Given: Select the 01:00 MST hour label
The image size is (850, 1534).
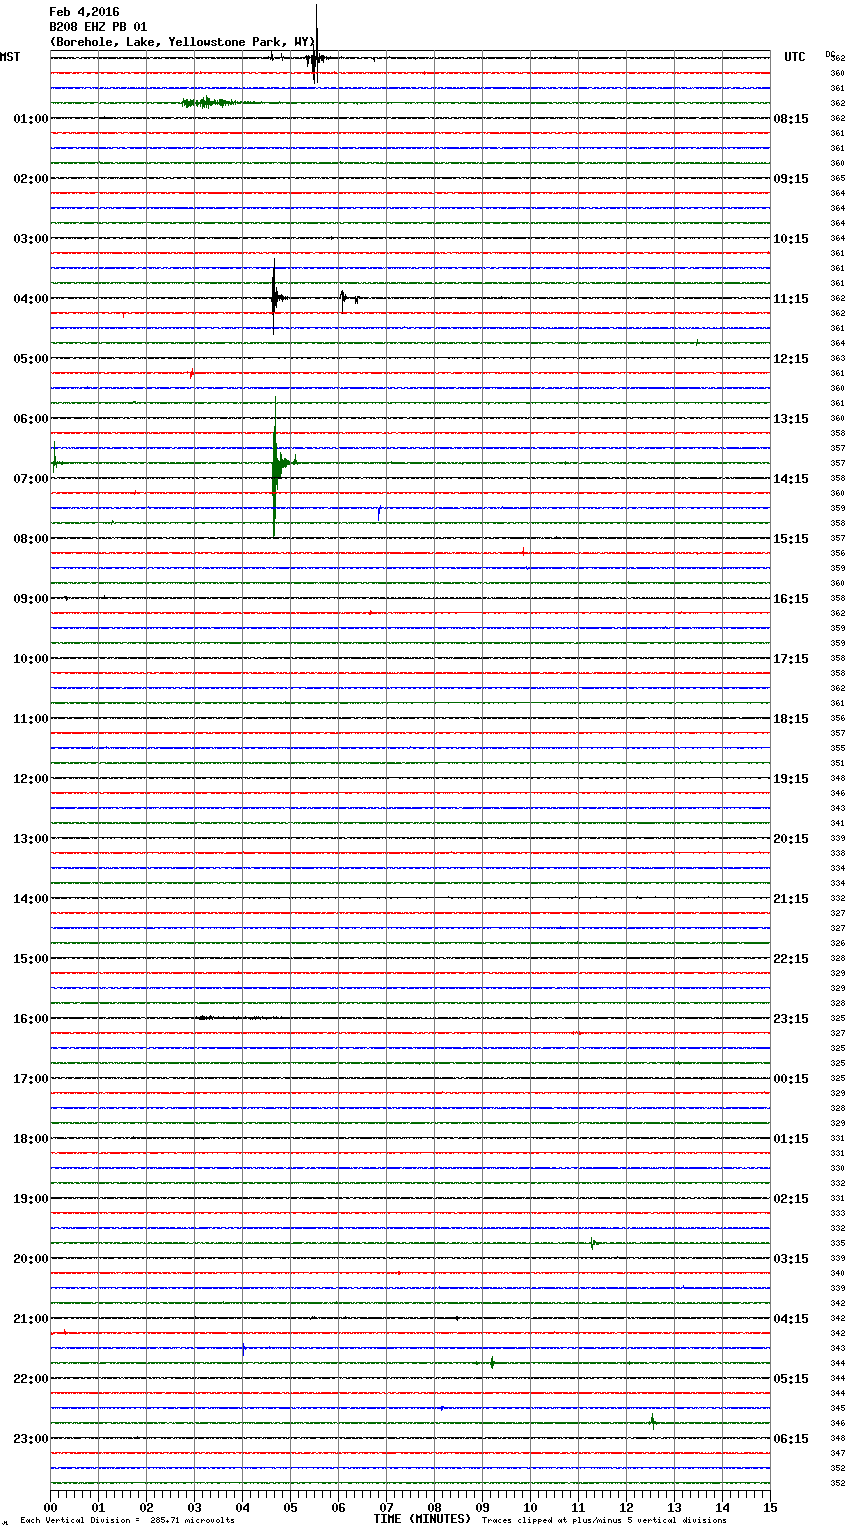Looking at the screenshot, I should coord(30,119).
